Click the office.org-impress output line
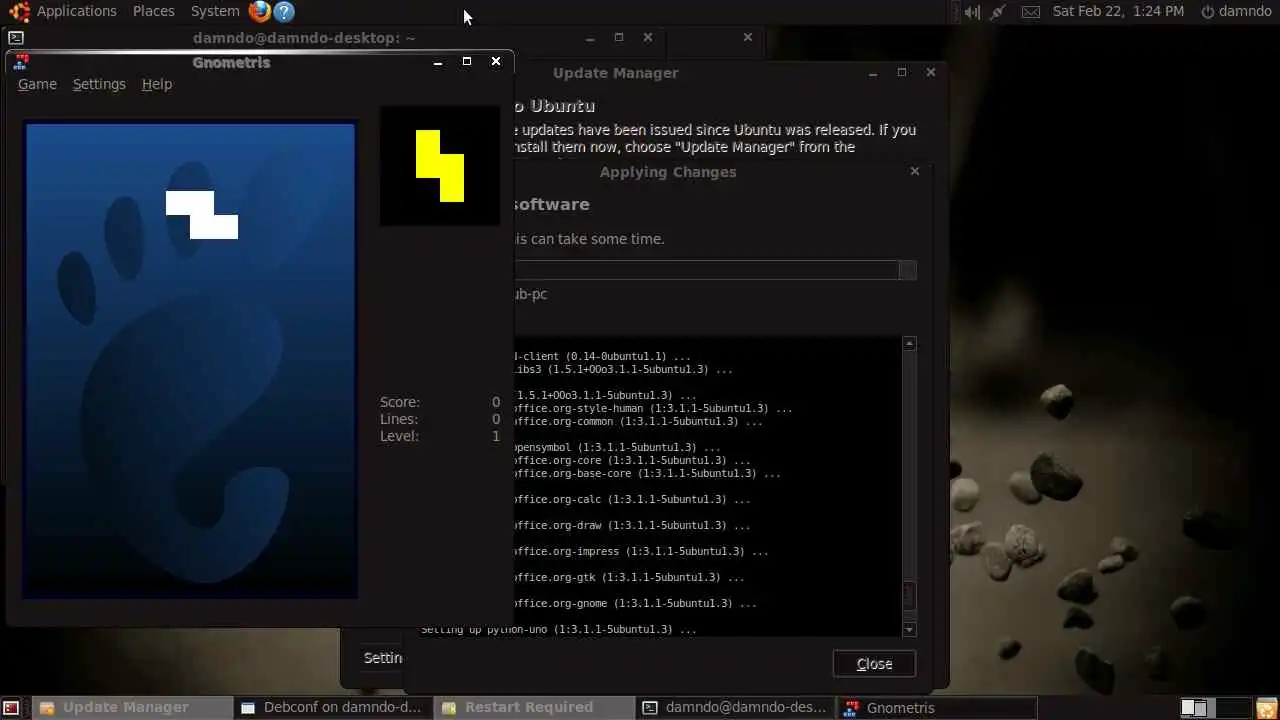 pyautogui.click(x=640, y=551)
